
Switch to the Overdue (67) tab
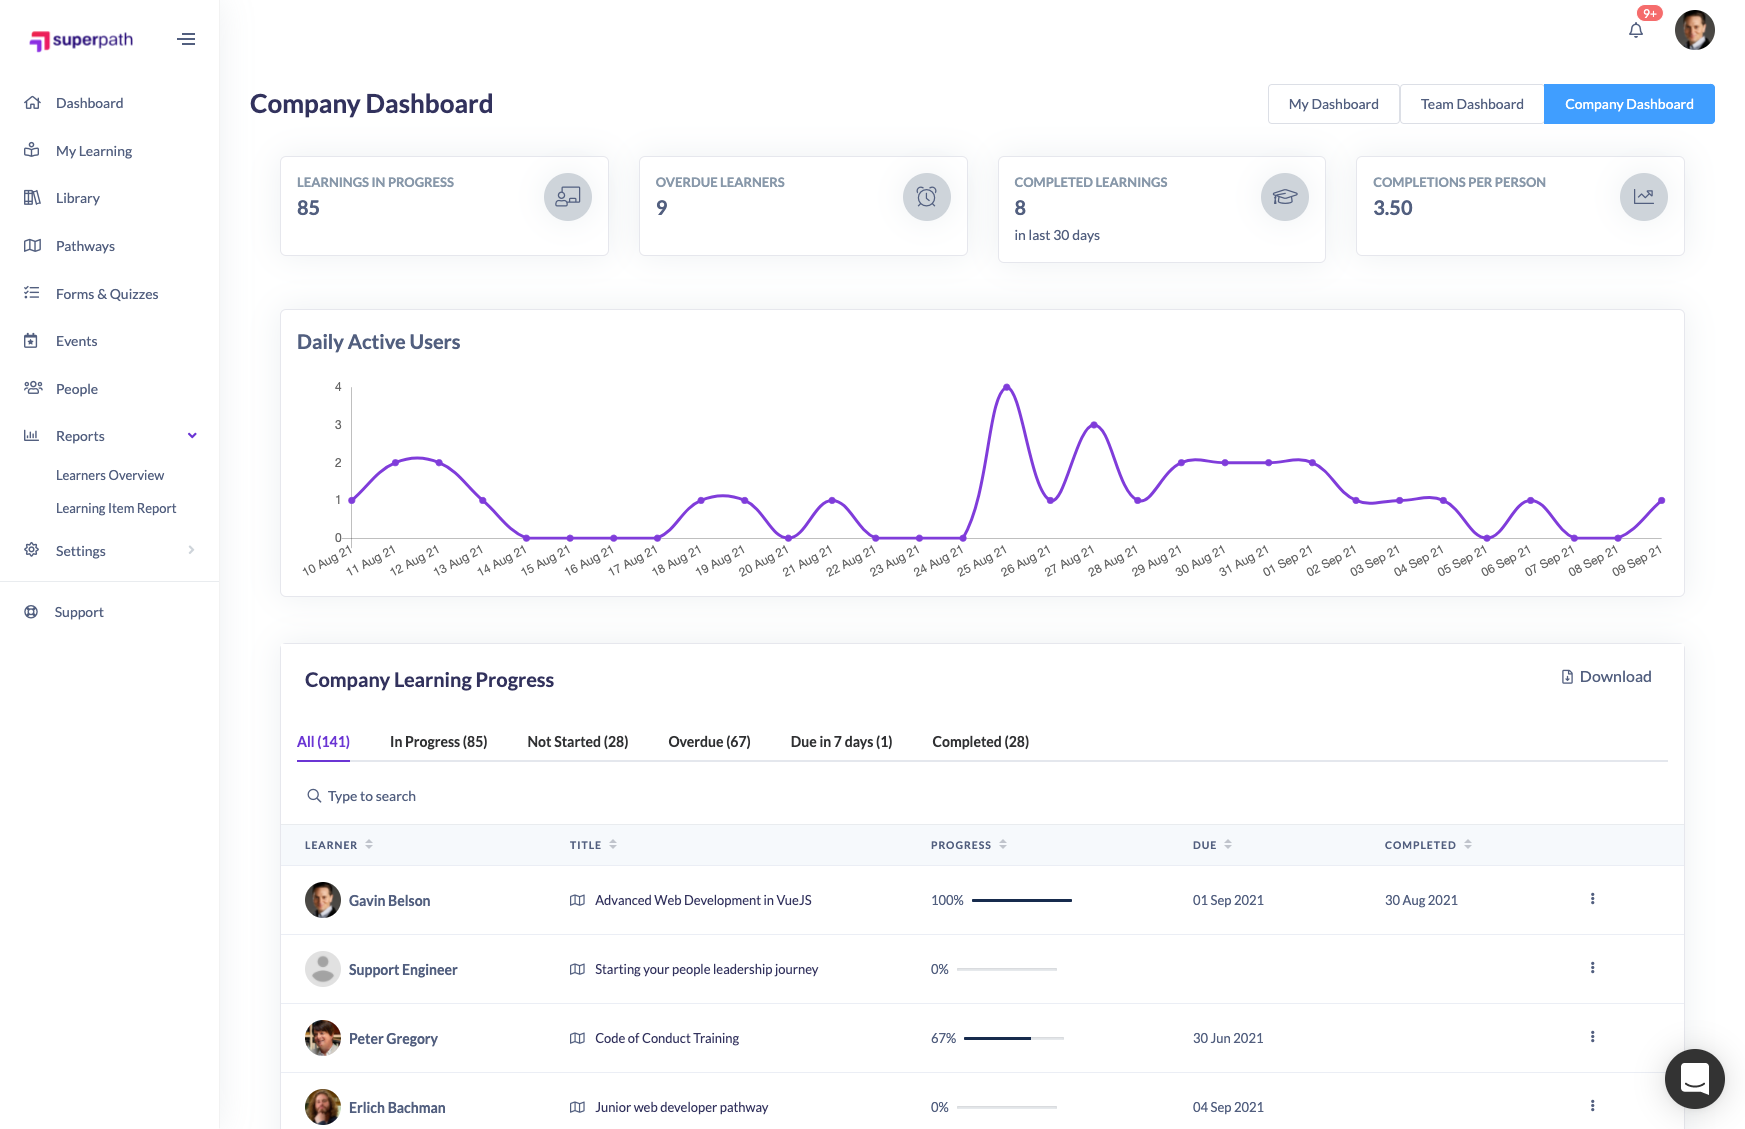pyautogui.click(x=709, y=742)
